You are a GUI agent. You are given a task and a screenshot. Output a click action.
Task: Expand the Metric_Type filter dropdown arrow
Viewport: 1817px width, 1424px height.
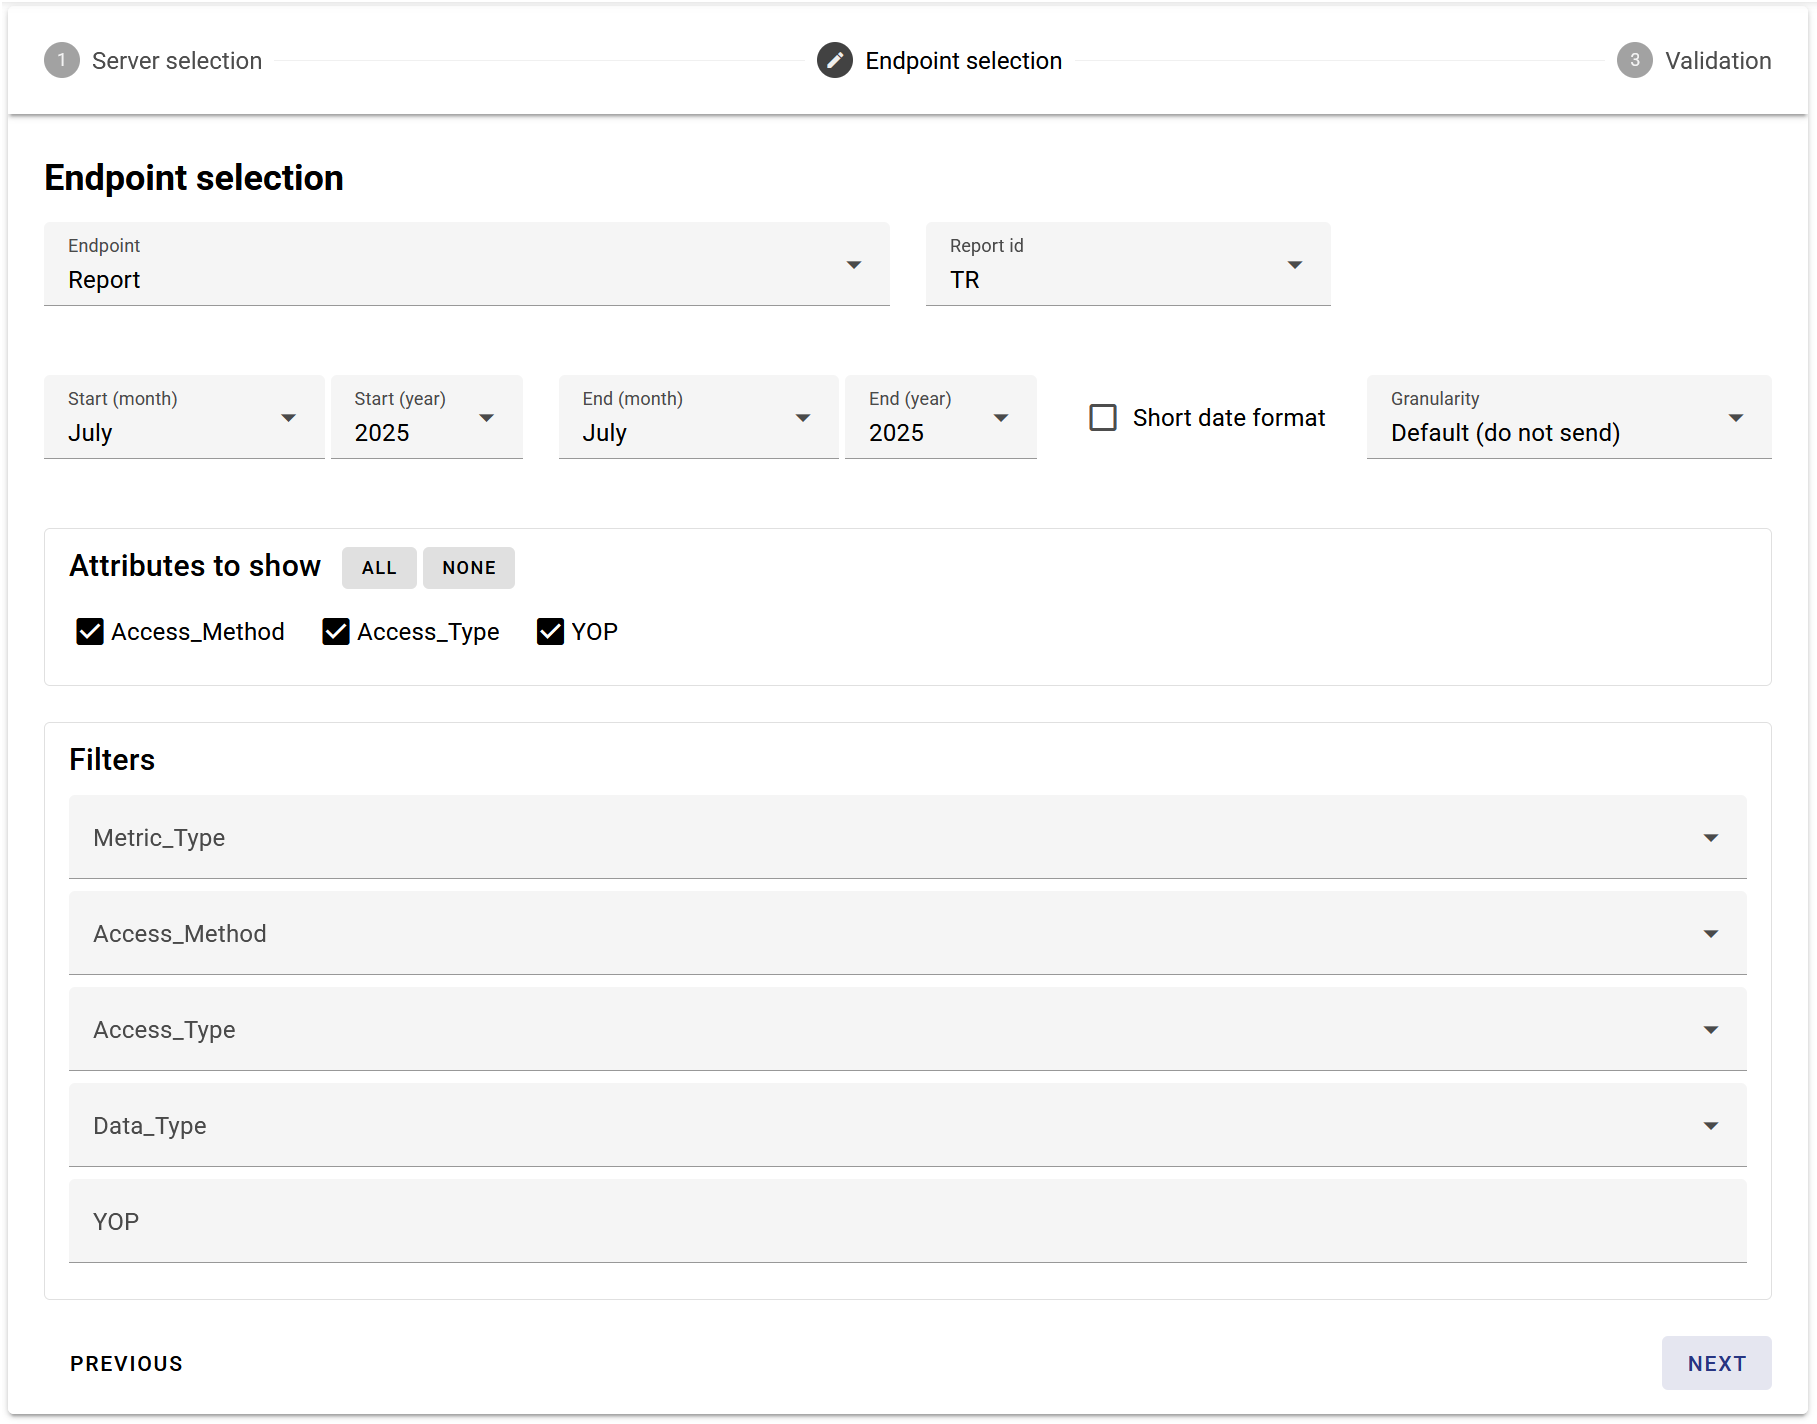click(x=1710, y=838)
